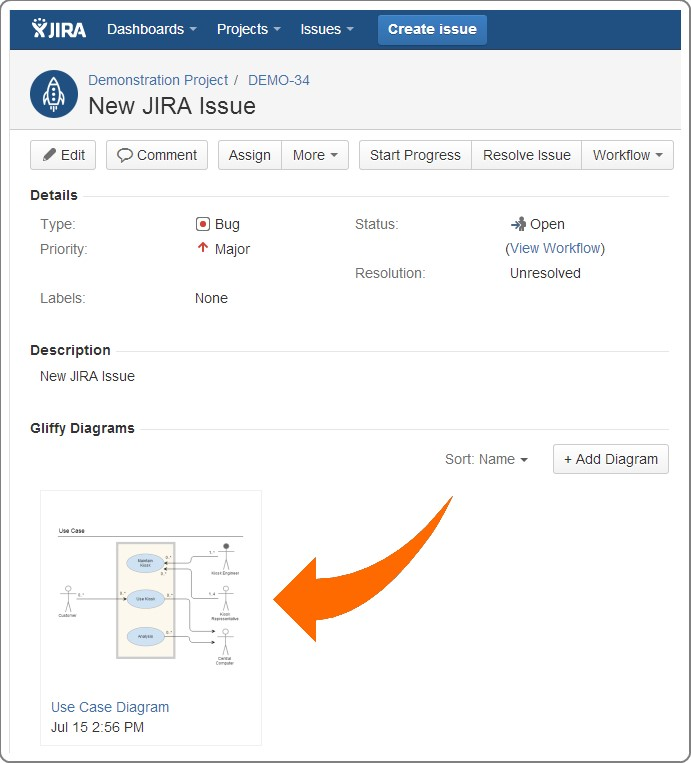Screen dimensions: 691x763
Task: Click the Details section heading
Action: [x=54, y=195]
